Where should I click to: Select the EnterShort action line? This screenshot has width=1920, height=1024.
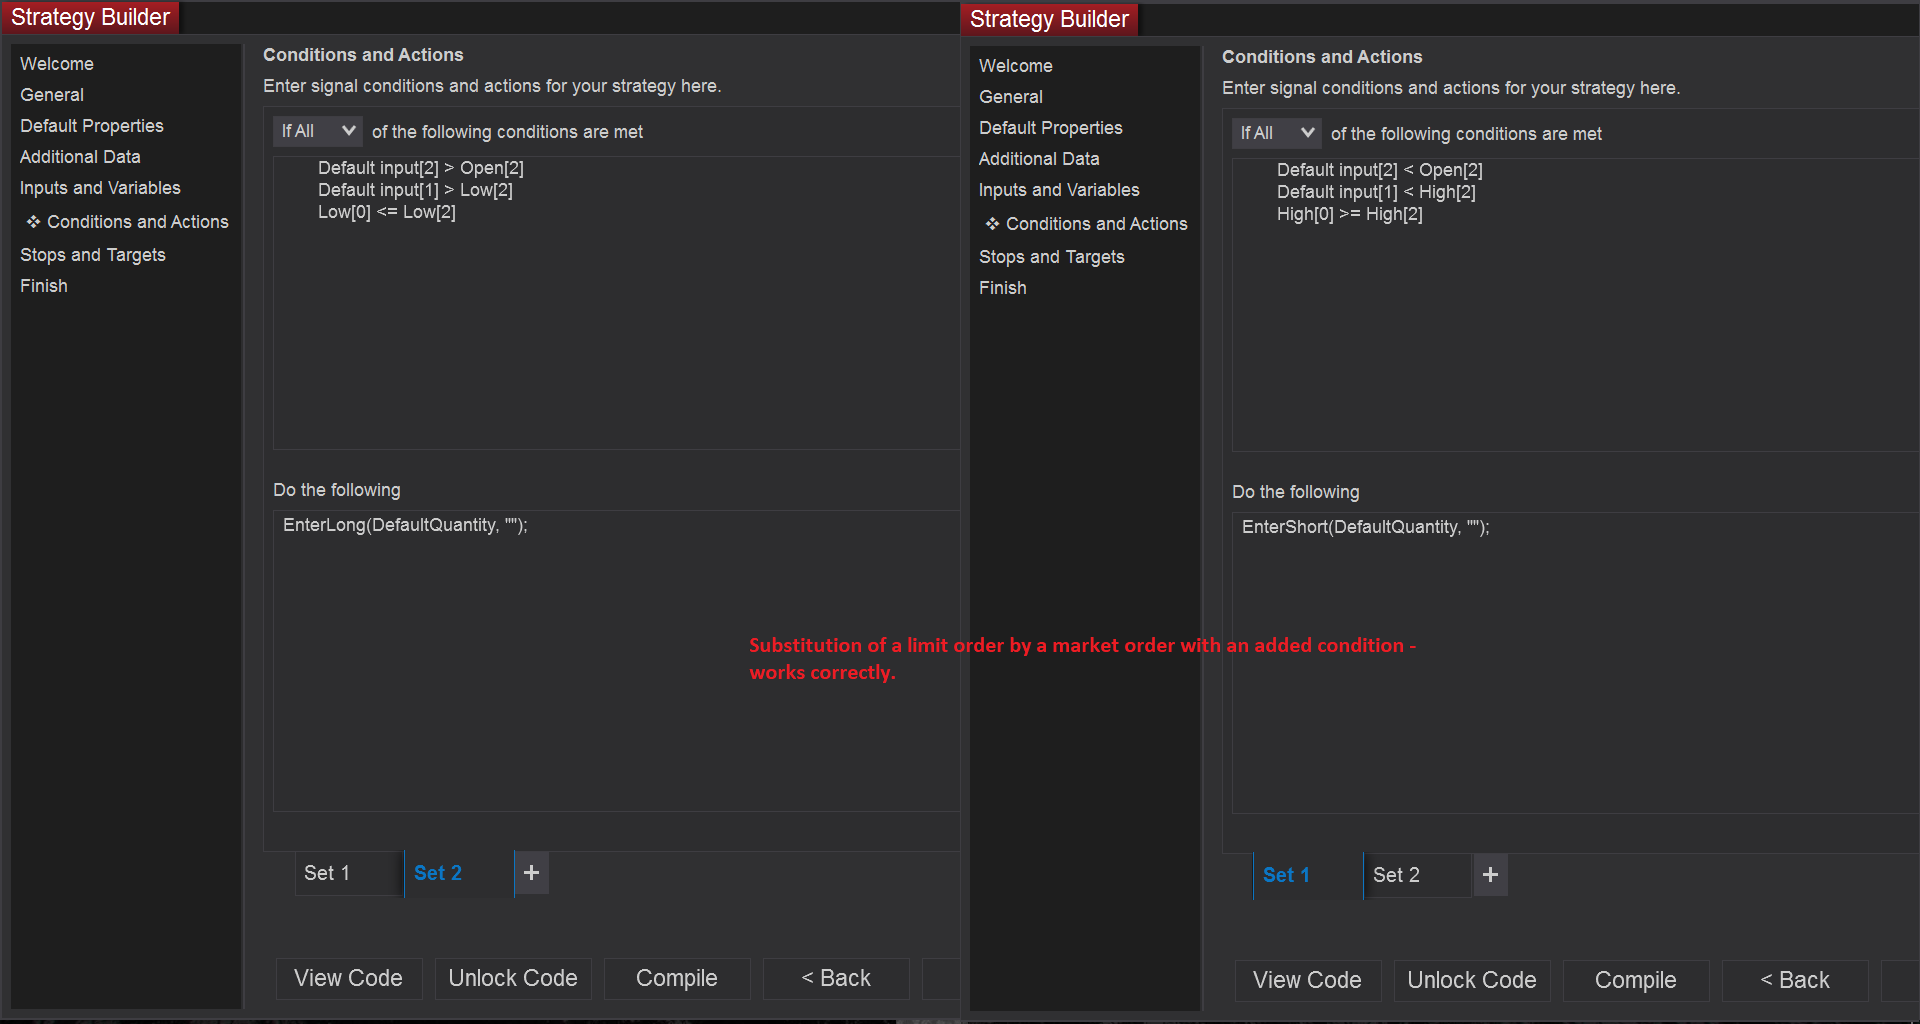coord(1365,527)
